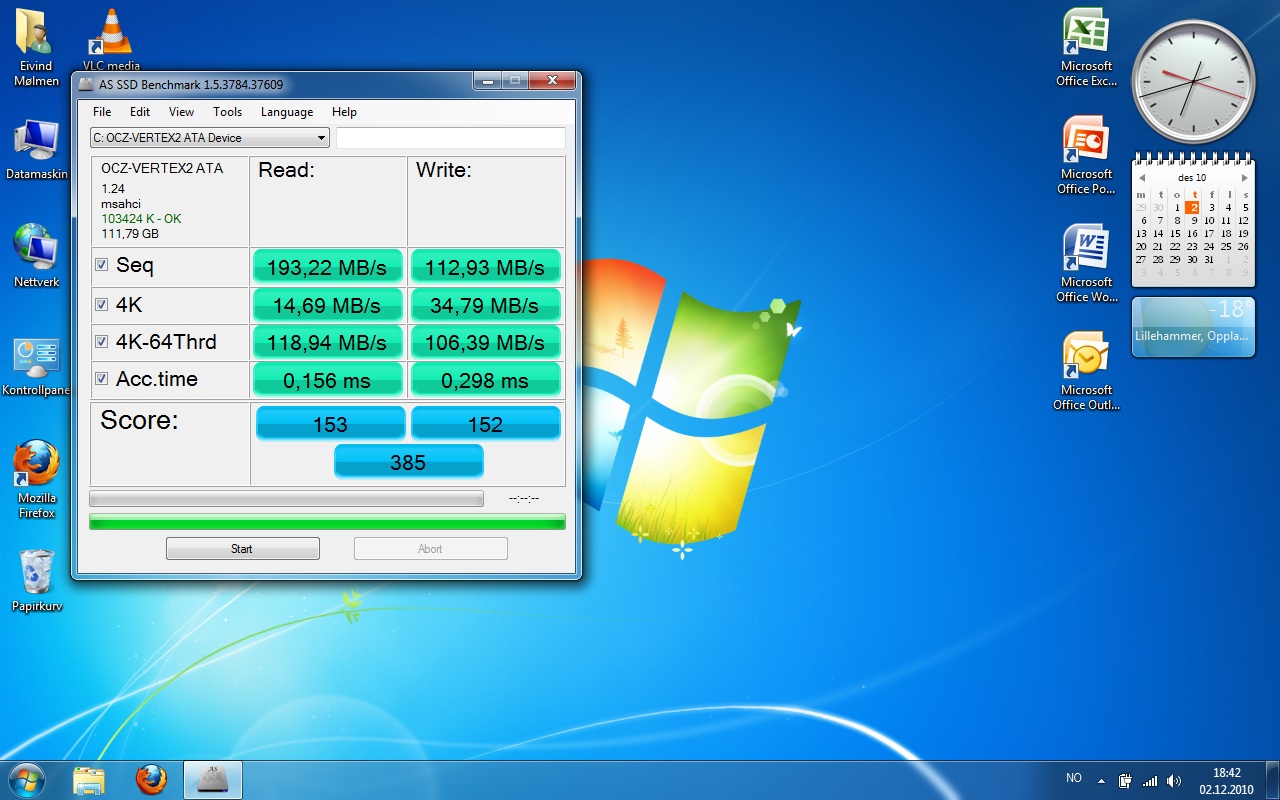Click the green overall progress bar
Viewport: 1280px width, 800px height.
[x=327, y=522]
